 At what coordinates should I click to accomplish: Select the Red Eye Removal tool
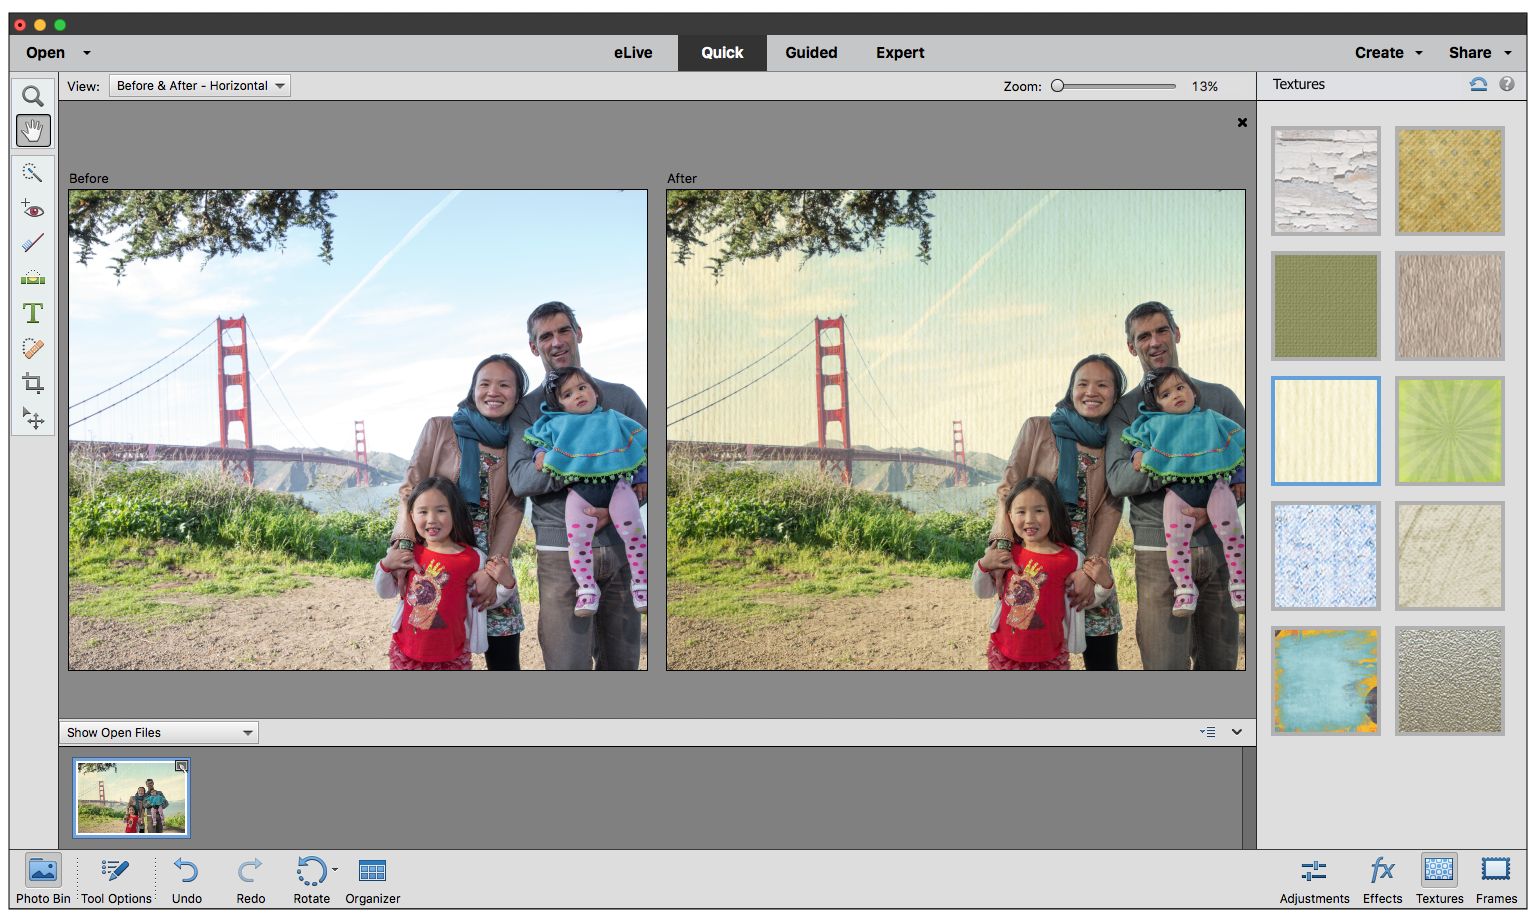[x=33, y=210]
